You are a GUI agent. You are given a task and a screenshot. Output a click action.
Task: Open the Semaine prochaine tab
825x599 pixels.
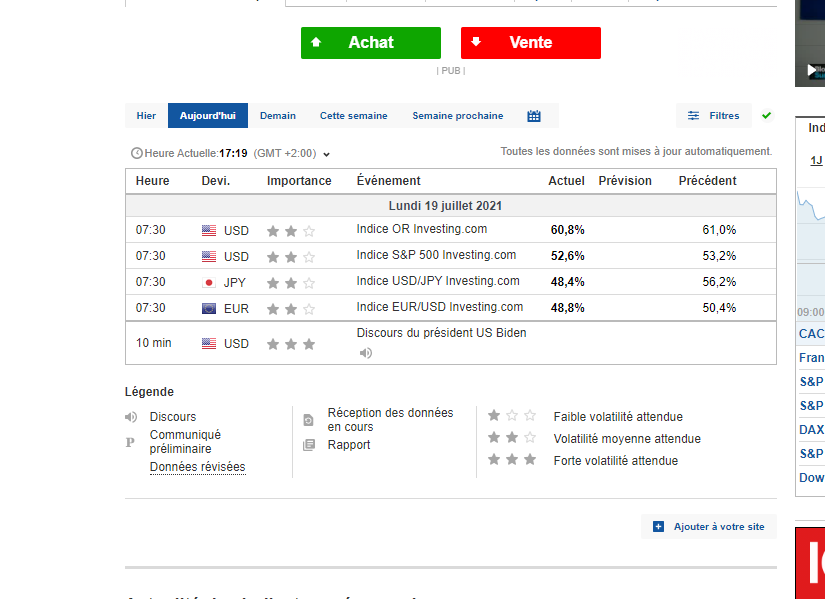coord(458,116)
